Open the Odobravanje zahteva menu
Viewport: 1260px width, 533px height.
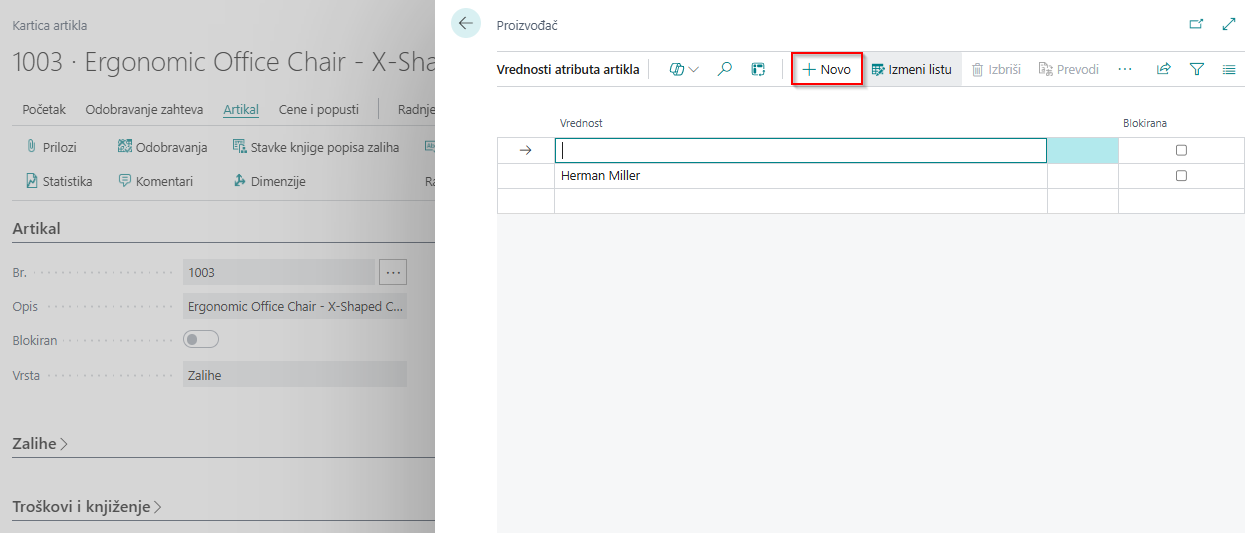coord(144,109)
